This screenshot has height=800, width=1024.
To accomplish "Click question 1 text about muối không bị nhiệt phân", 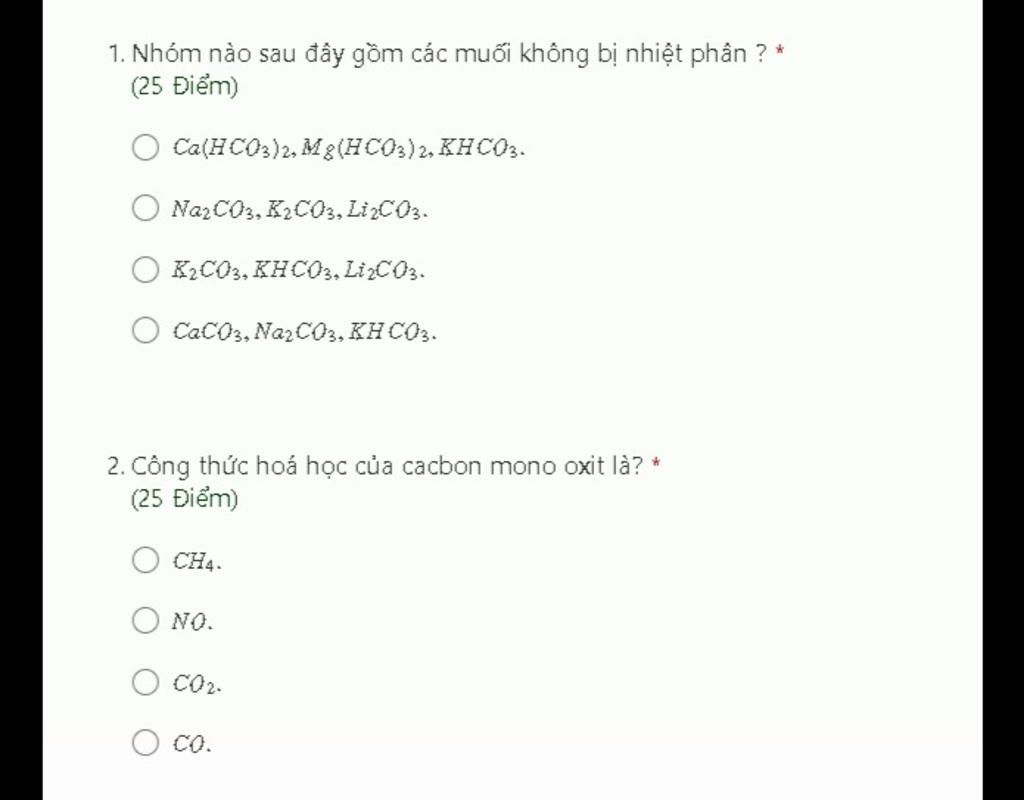I will pyautogui.click(x=438, y=54).
